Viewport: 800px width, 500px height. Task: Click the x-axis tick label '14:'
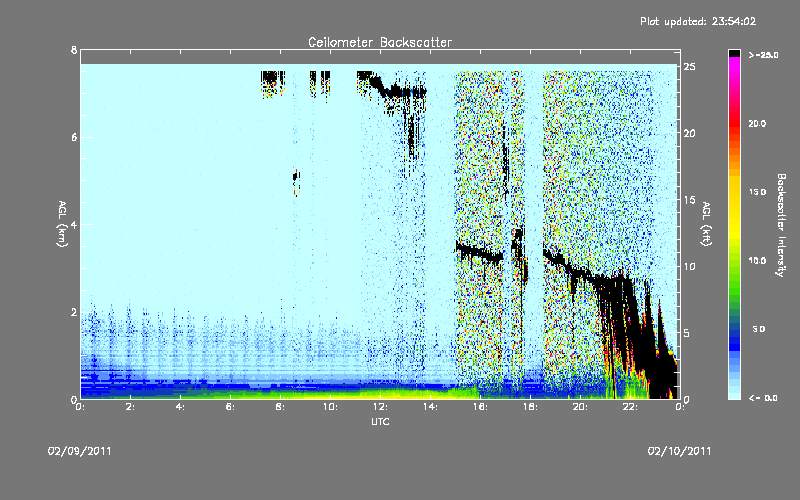pos(430,407)
